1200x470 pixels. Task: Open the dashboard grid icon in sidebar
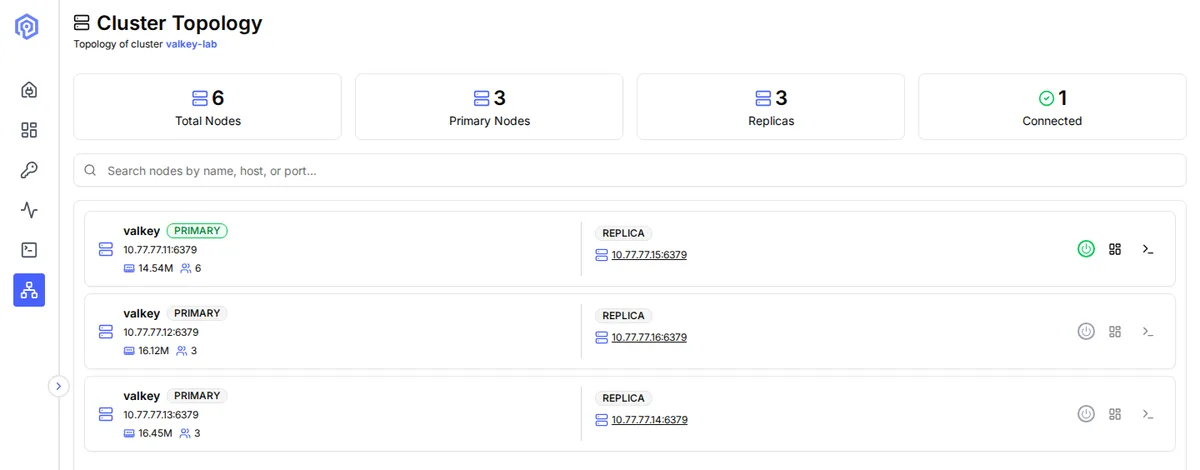[x=29, y=130]
